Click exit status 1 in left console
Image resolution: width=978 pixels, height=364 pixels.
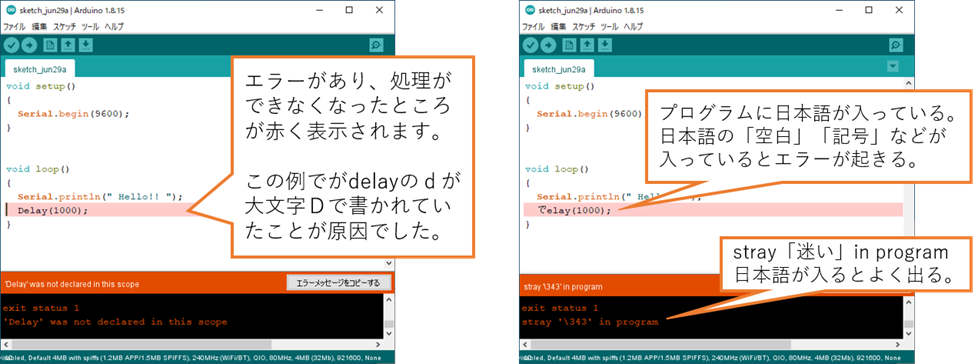pyautogui.click(x=41, y=308)
